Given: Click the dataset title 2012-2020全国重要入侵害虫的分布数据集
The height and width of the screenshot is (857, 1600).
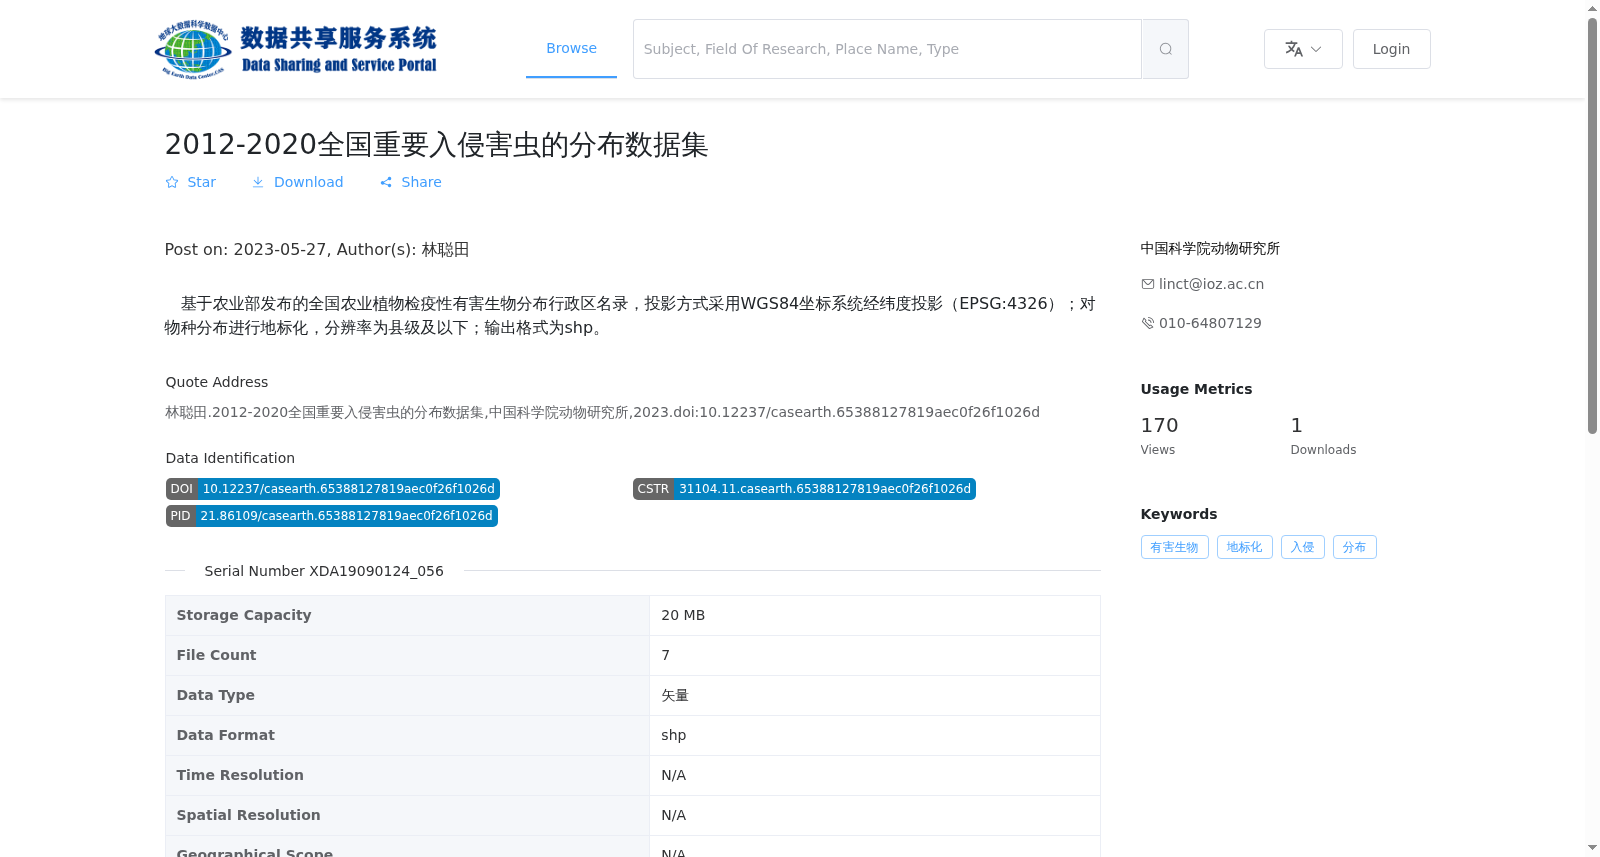Looking at the screenshot, I should coord(436,145).
